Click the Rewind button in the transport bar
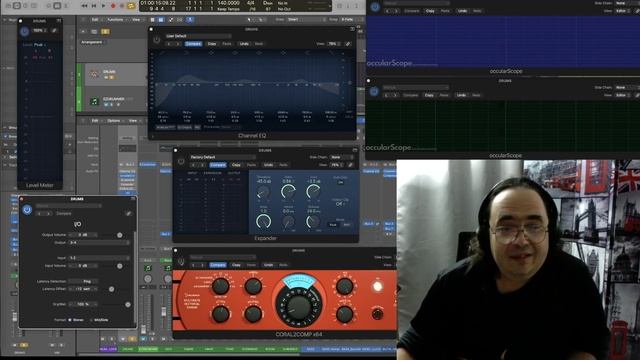Image resolution: width=640 pixels, height=360 pixels. click(84, 6)
